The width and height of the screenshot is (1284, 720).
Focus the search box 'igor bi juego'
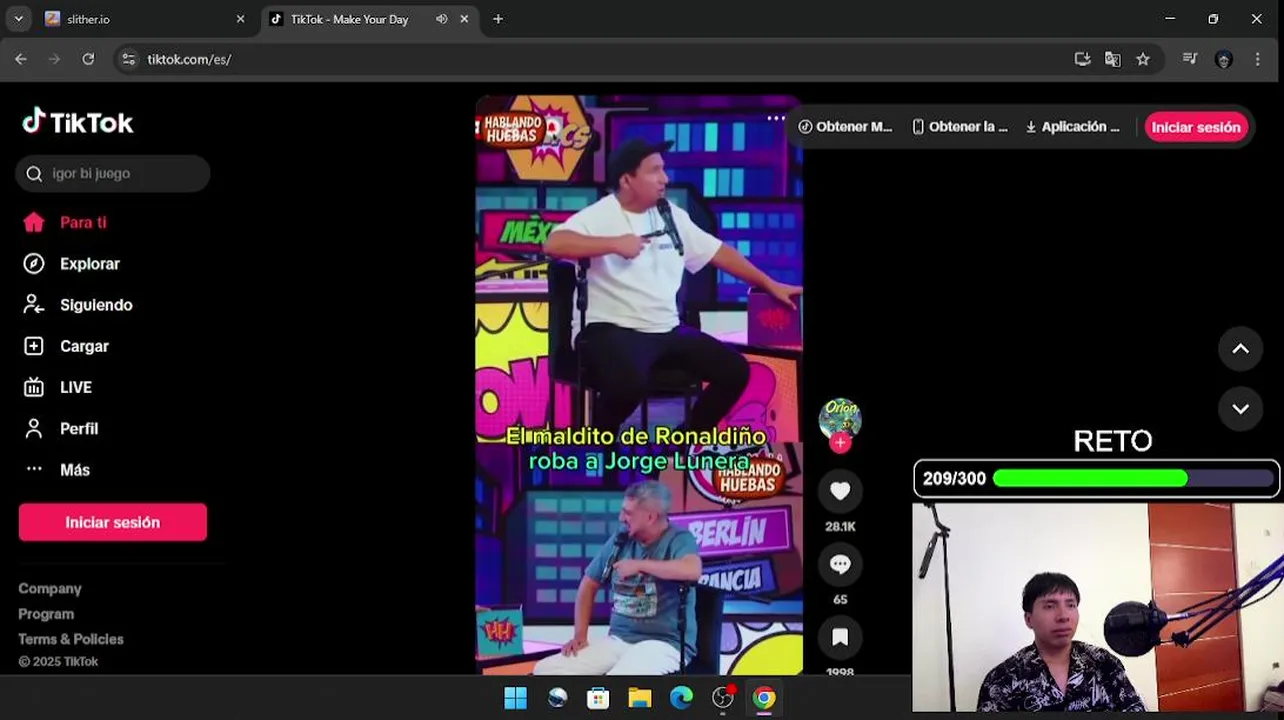(x=113, y=174)
